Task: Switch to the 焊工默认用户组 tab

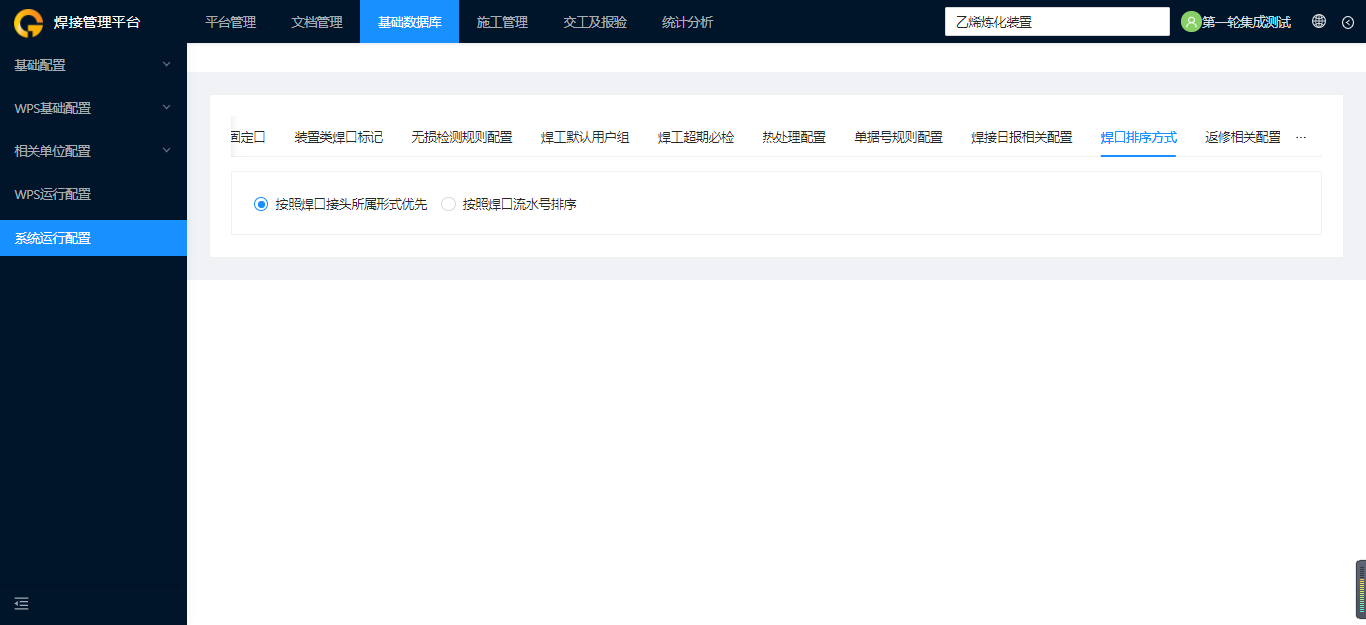Action: click(585, 137)
